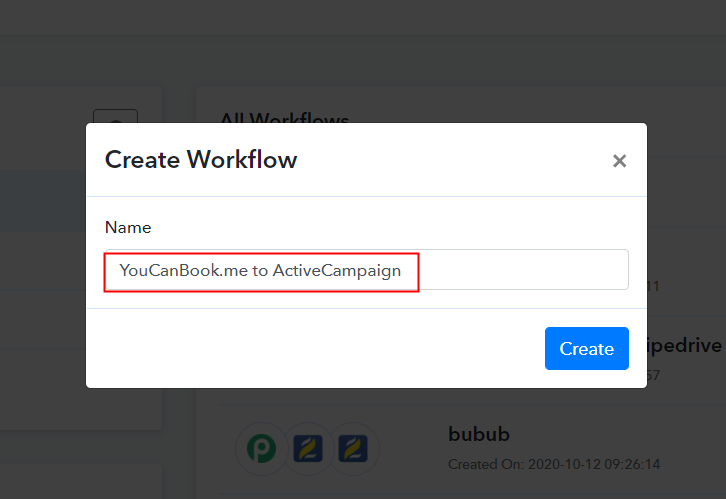Click the Name input field

pos(367,270)
